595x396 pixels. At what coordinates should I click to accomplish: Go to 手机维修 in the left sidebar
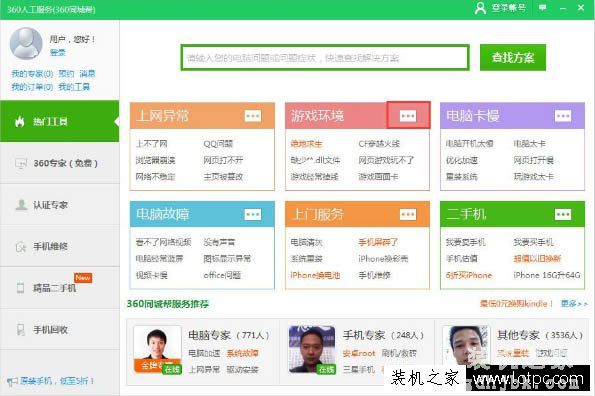coord(60,247)
